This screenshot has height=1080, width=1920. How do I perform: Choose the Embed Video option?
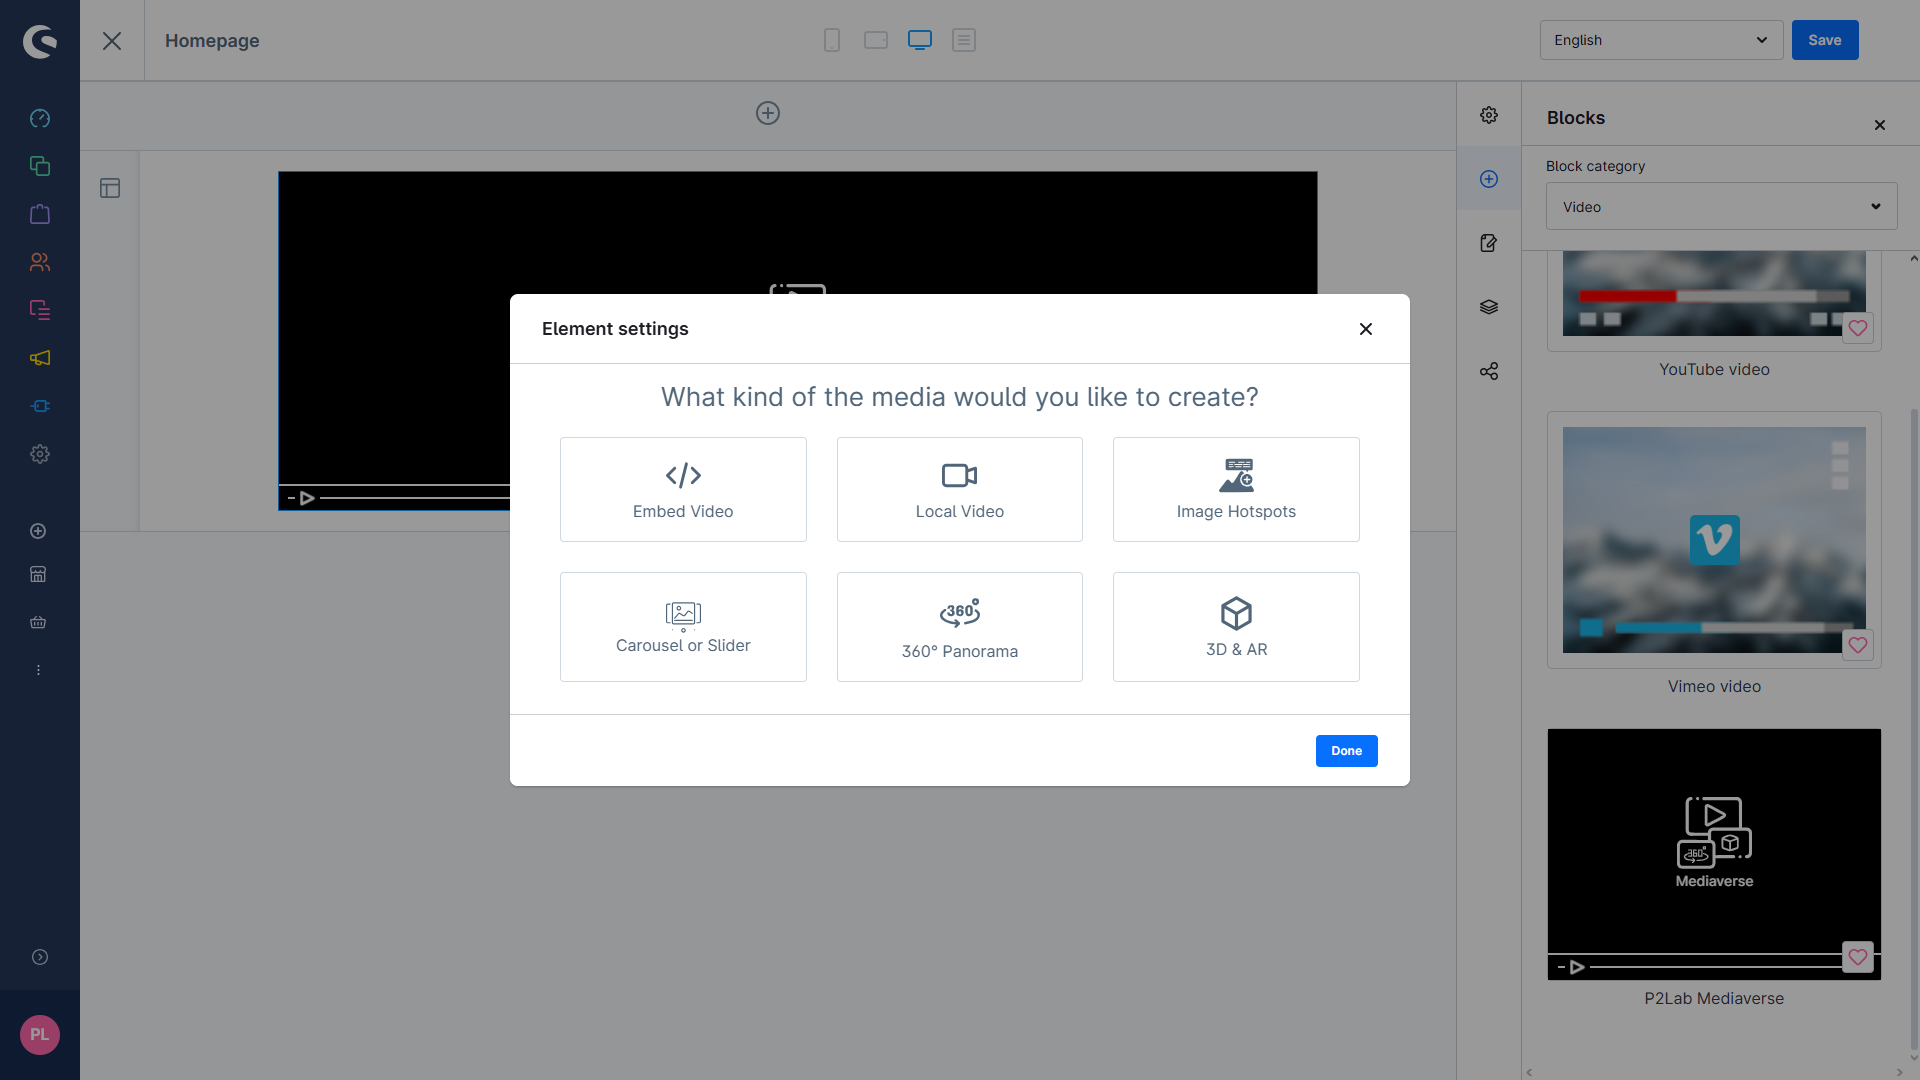click(x=683, y=489)
